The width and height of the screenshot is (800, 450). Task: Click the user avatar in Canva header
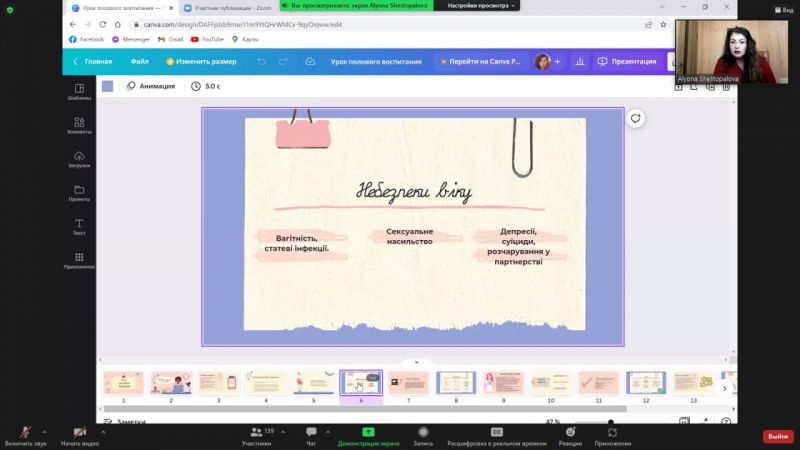542,62
